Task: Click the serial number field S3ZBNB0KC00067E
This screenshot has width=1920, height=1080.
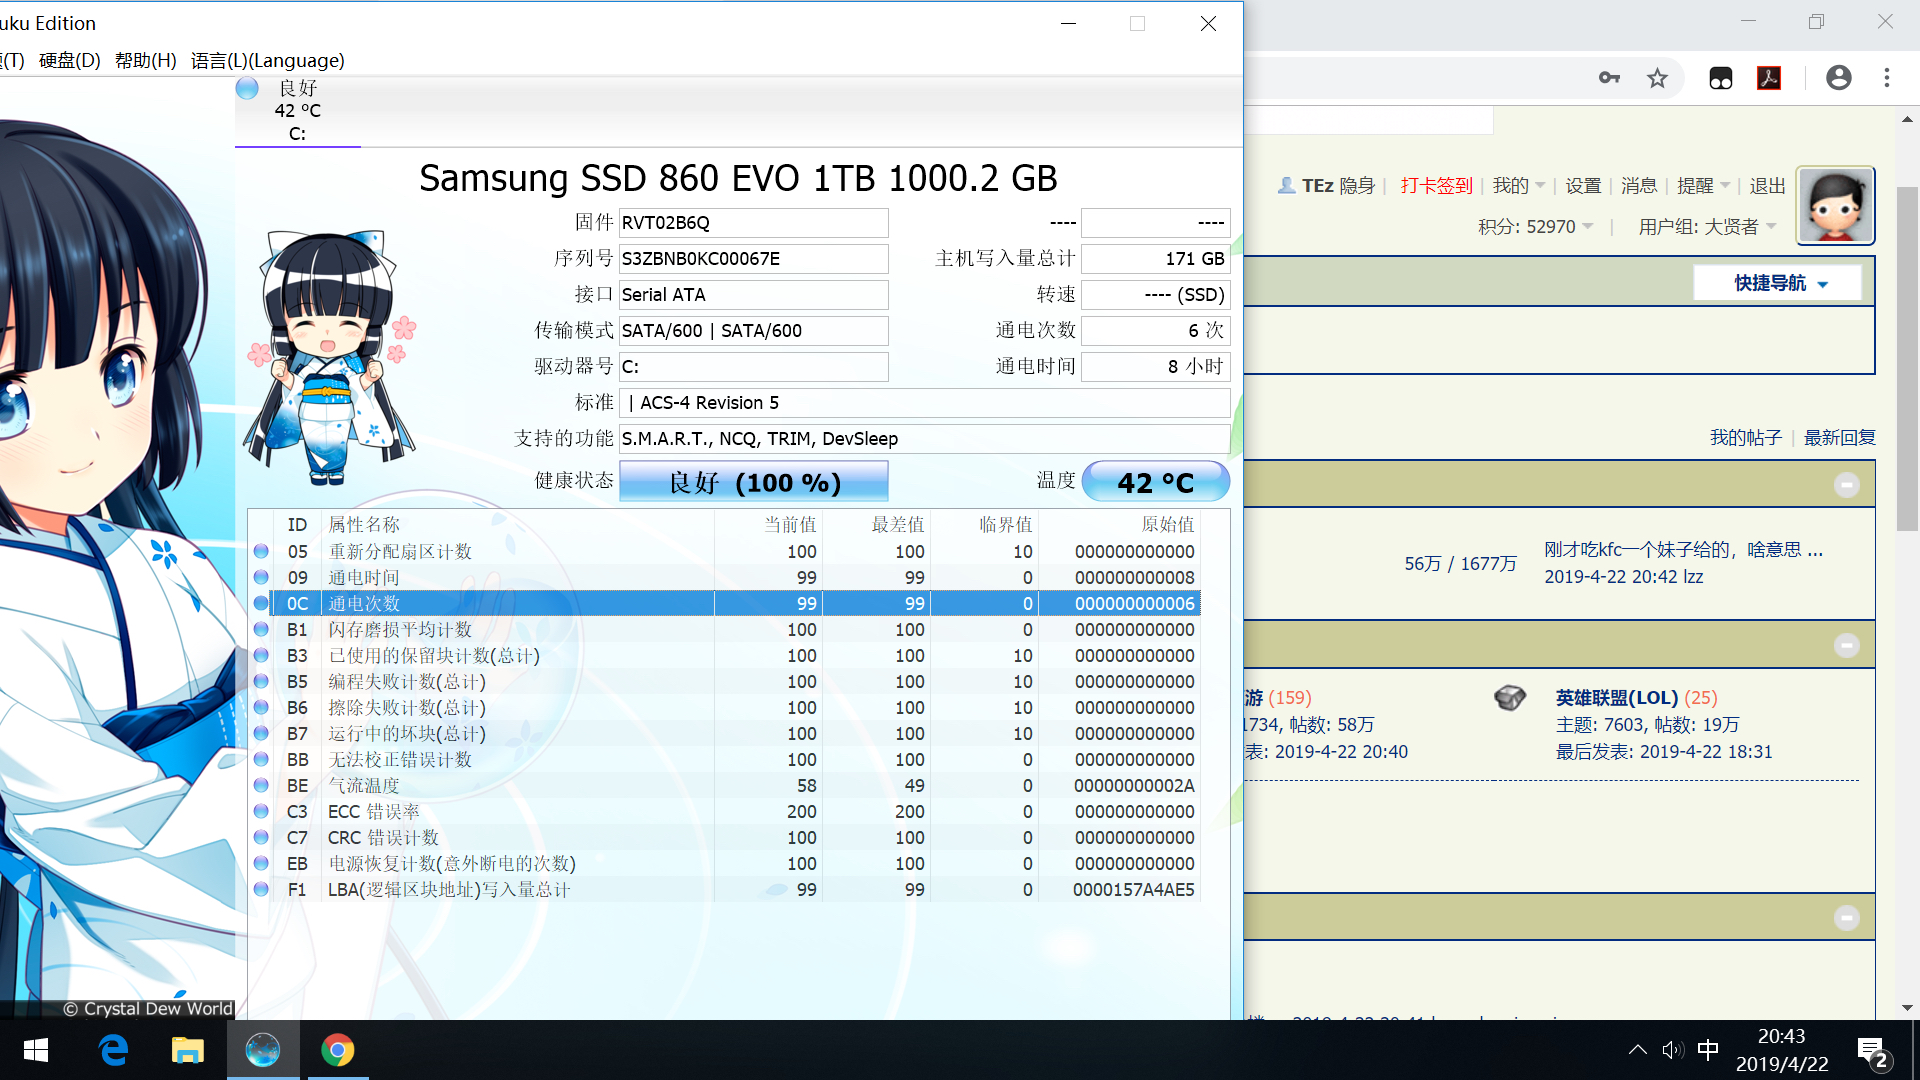Action: [x=753, y=258]
